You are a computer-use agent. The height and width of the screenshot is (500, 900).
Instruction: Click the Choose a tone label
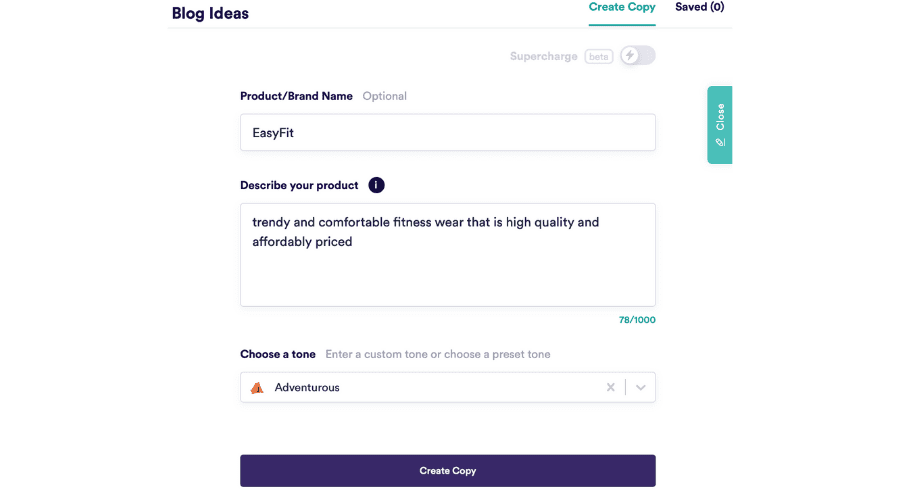[278, 354]
